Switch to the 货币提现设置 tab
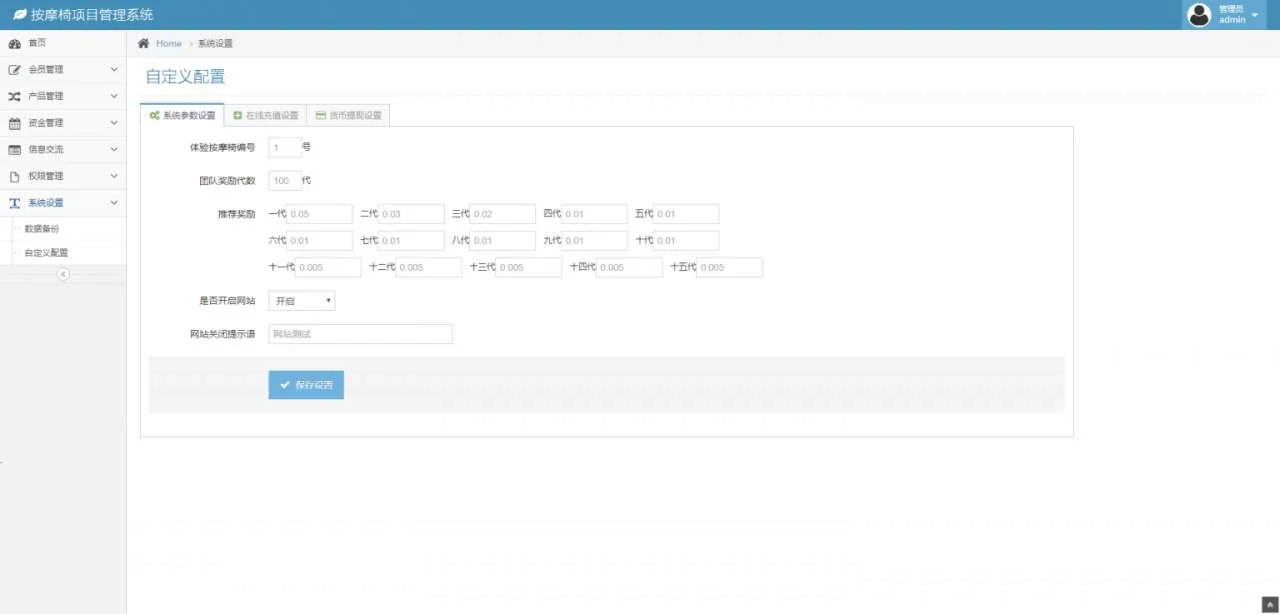1280x614 pixels. coord(348,116)
